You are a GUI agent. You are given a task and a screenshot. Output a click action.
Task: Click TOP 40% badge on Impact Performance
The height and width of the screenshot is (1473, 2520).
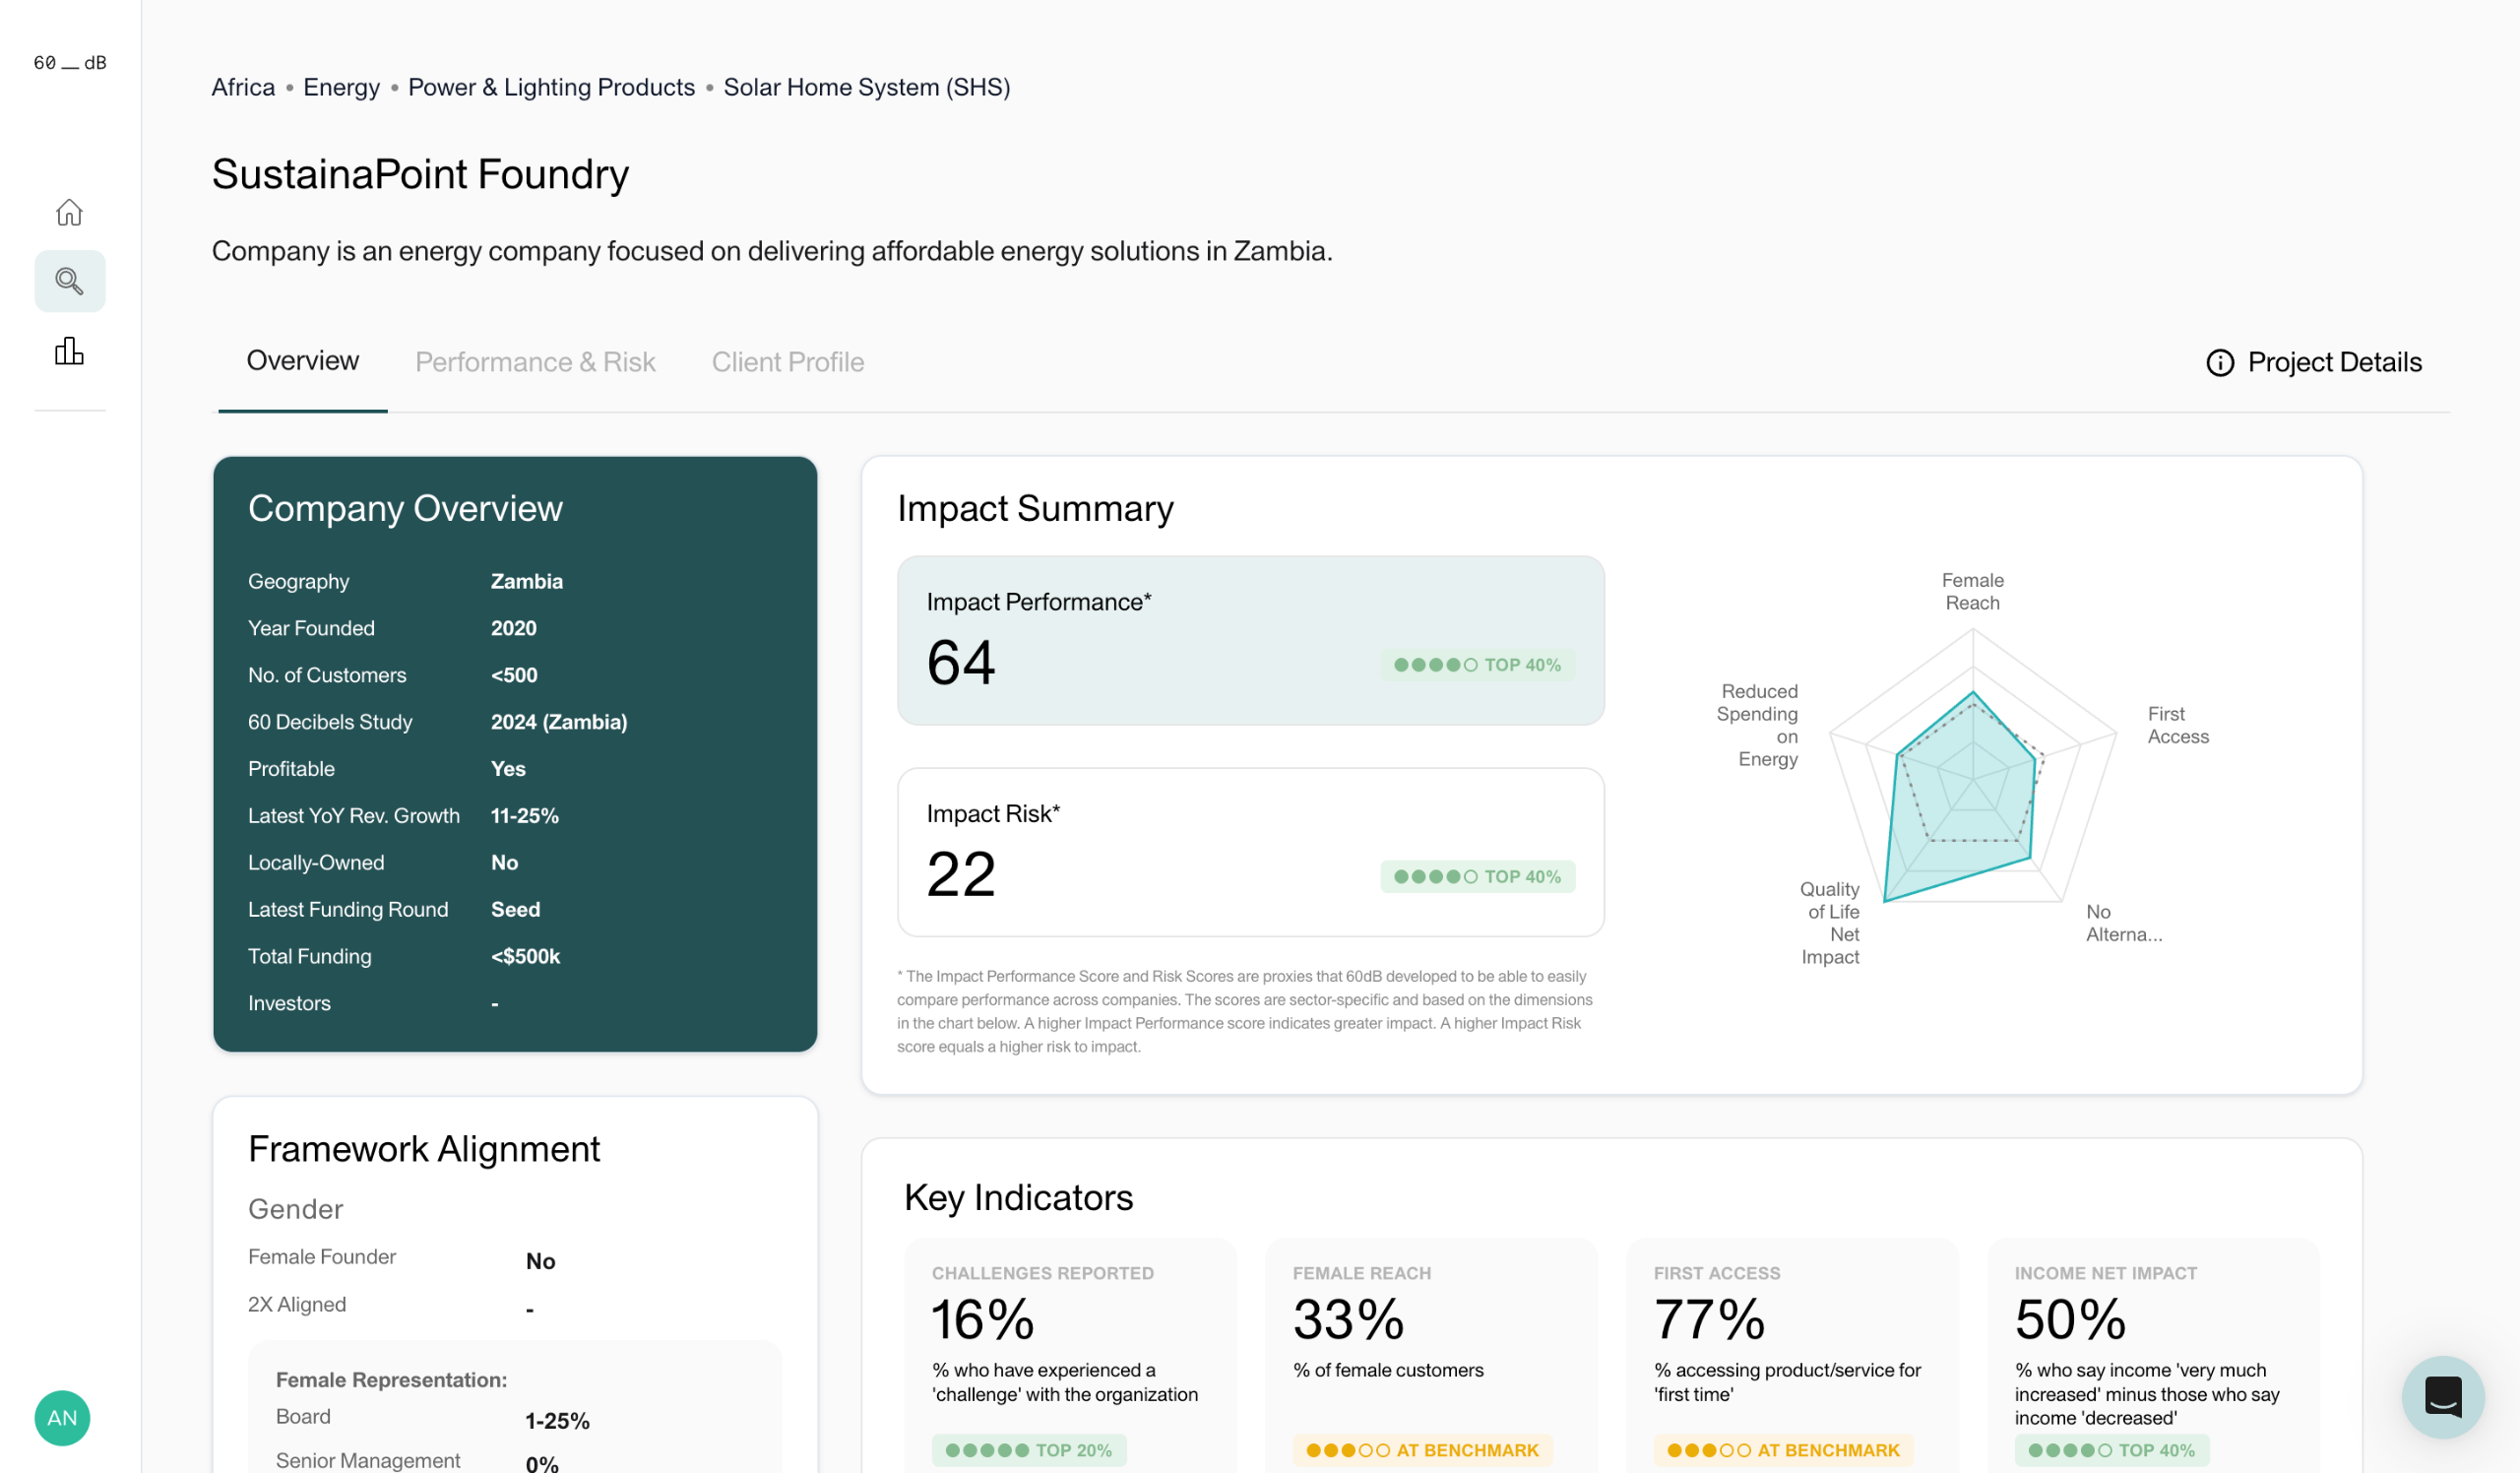pyautogui.click(x=1477, y=665)
